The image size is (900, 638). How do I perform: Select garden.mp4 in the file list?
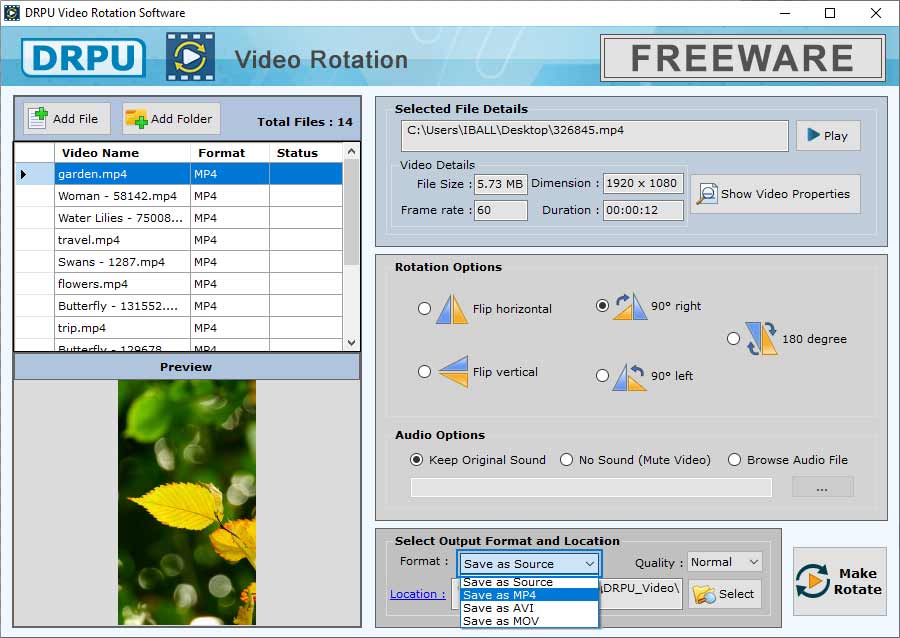coord(179,174)
